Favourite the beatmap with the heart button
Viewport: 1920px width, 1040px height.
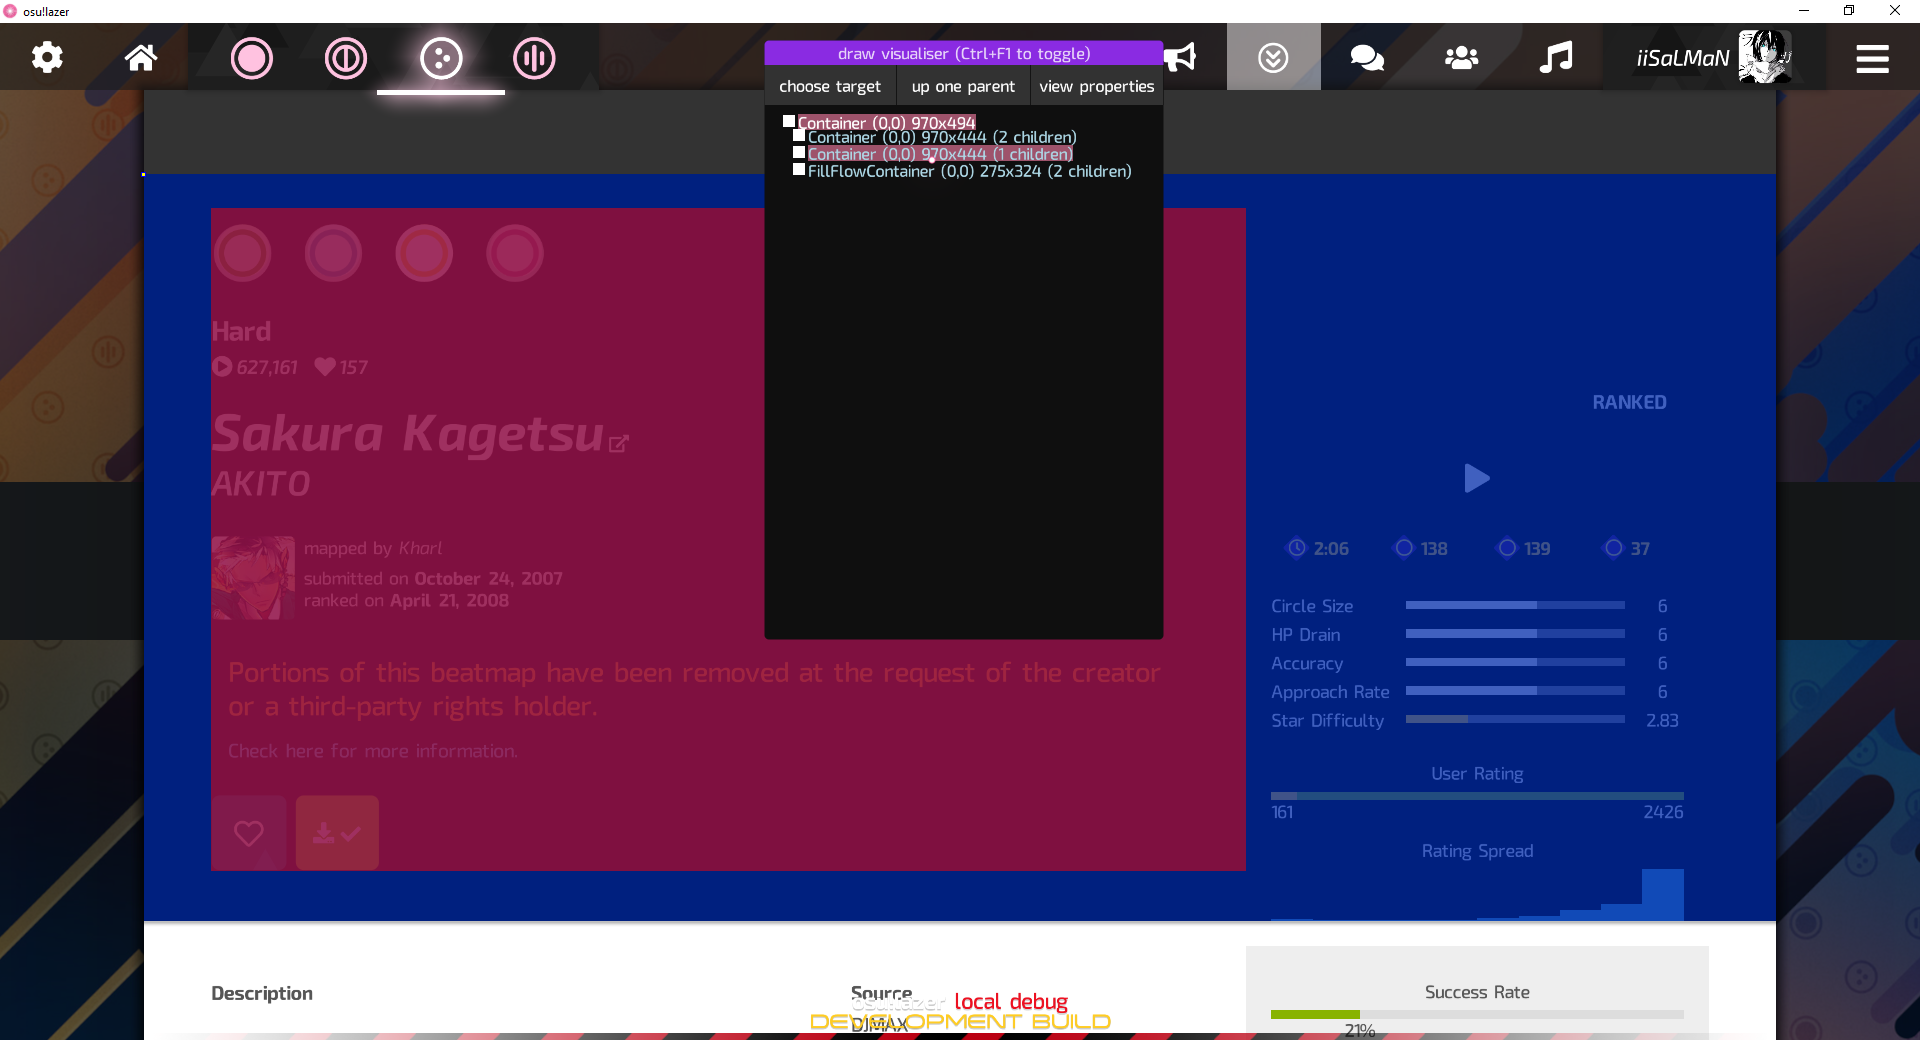click(x=249, y=832)
